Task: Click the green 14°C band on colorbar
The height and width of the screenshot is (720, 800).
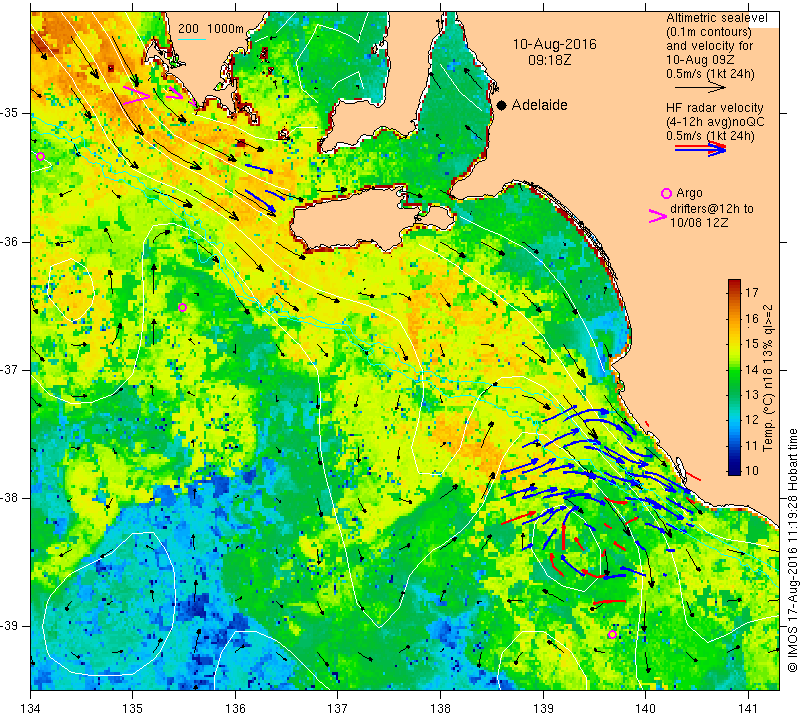Action: [734, 369]
